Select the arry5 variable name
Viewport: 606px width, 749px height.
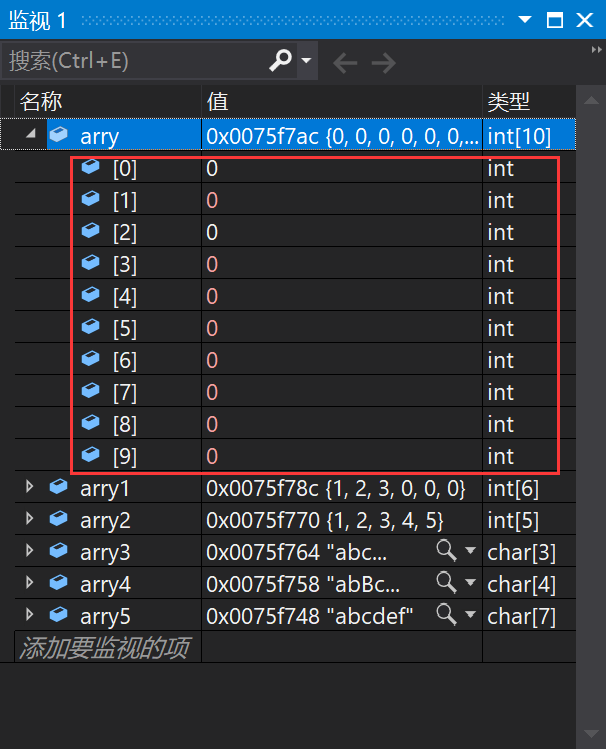[105, 617]
